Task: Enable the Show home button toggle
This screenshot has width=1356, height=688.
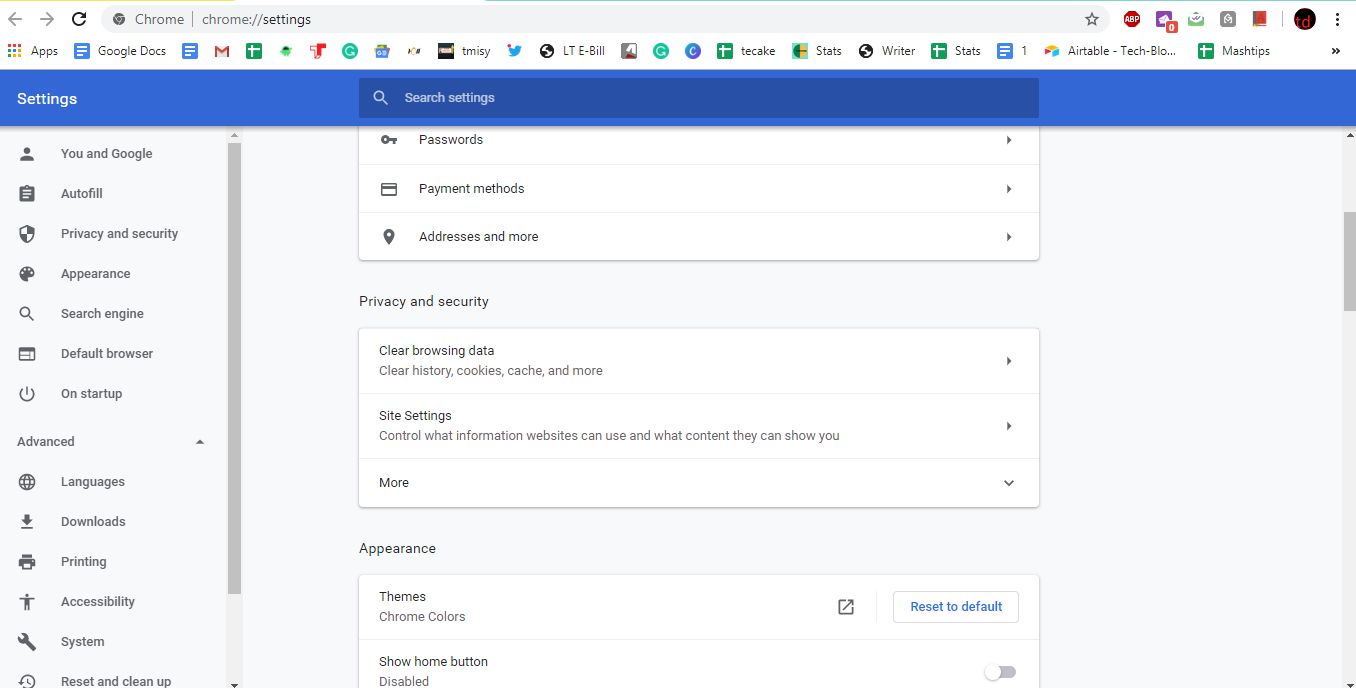Action: click(x=1000, y=672)
